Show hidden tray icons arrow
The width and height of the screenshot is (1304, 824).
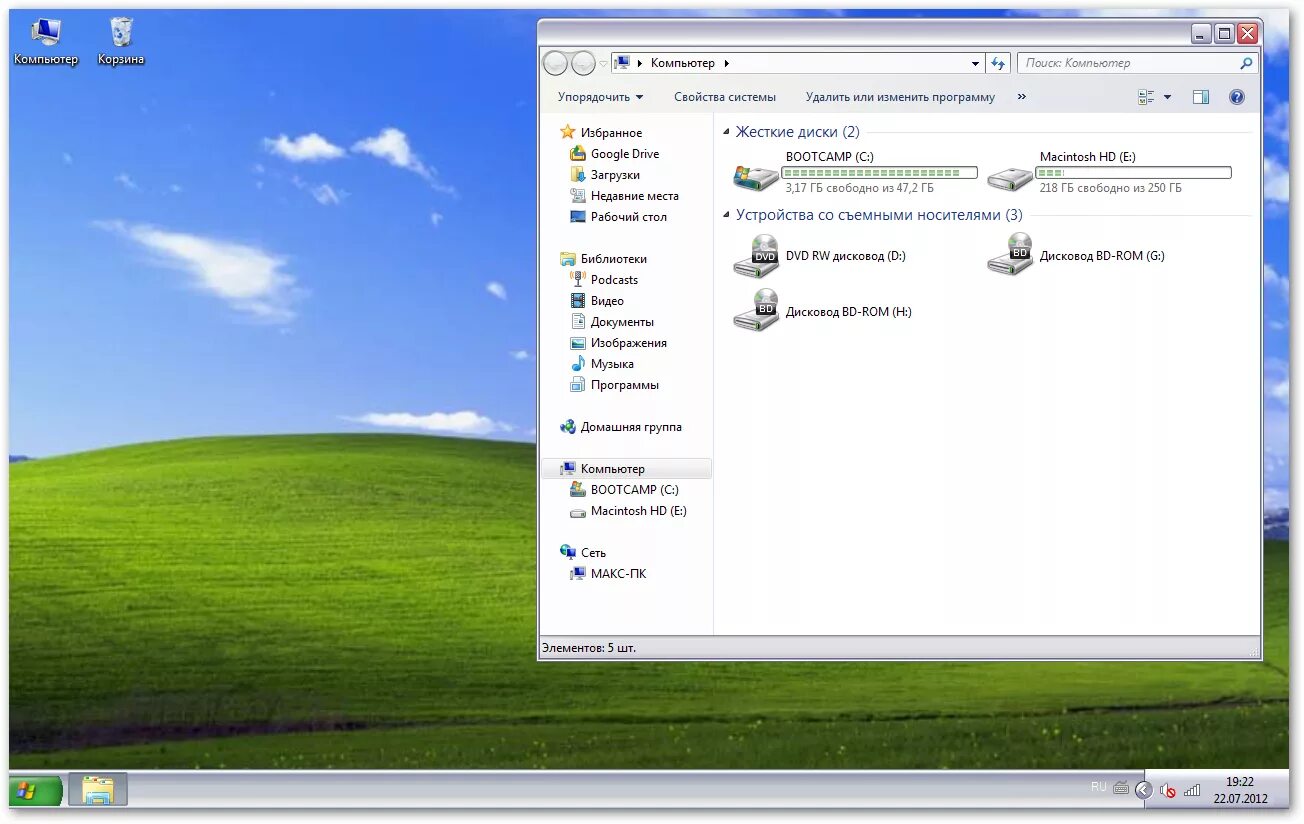click(x=1143, y=790)
